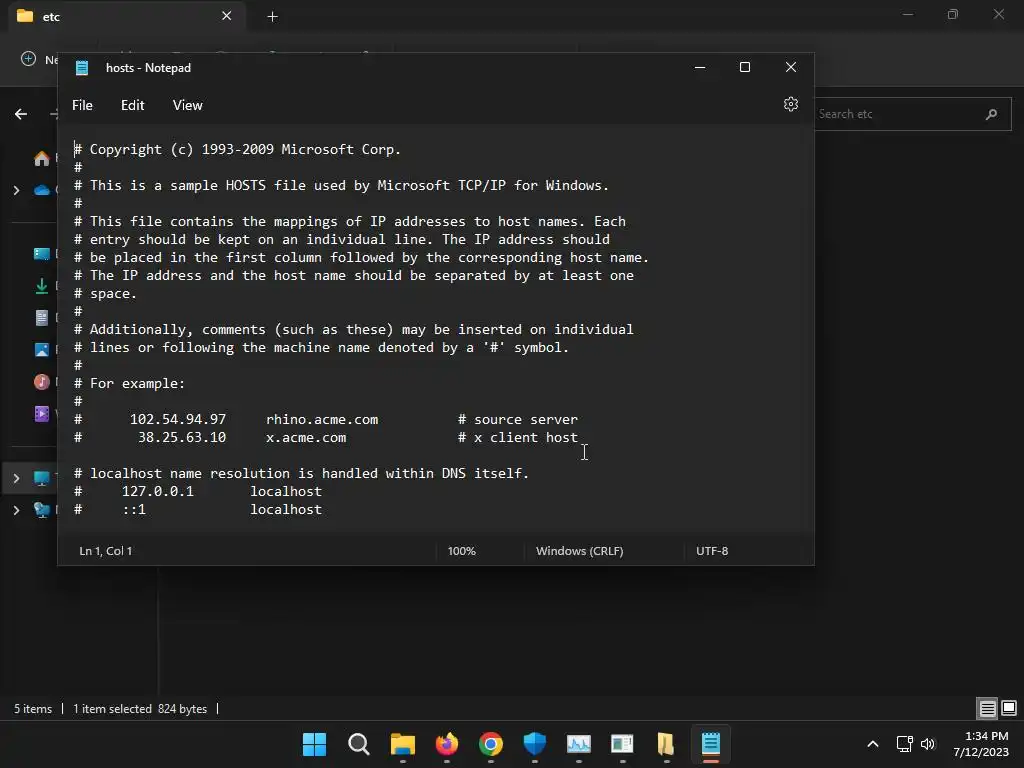Open Documents icon in Explorer sidebar
This screenshot has width=1024, height=768.
click(x=42, y=317)
